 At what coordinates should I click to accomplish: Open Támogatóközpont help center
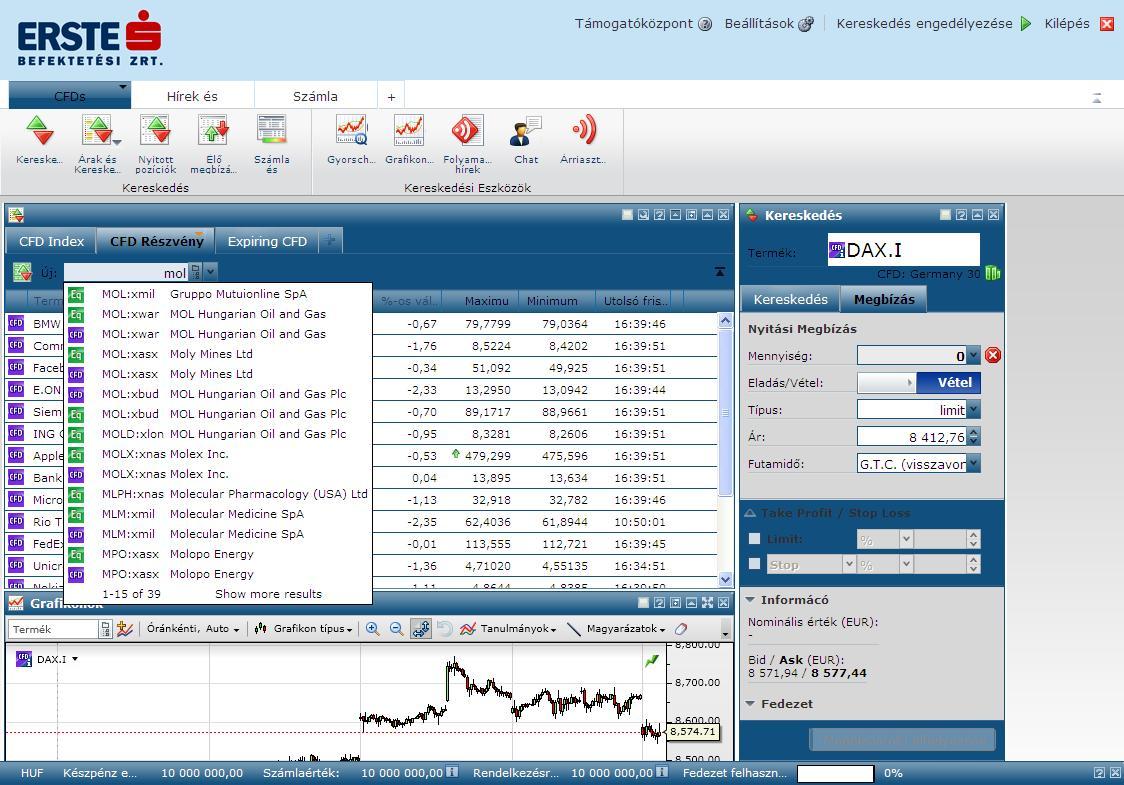643,24
